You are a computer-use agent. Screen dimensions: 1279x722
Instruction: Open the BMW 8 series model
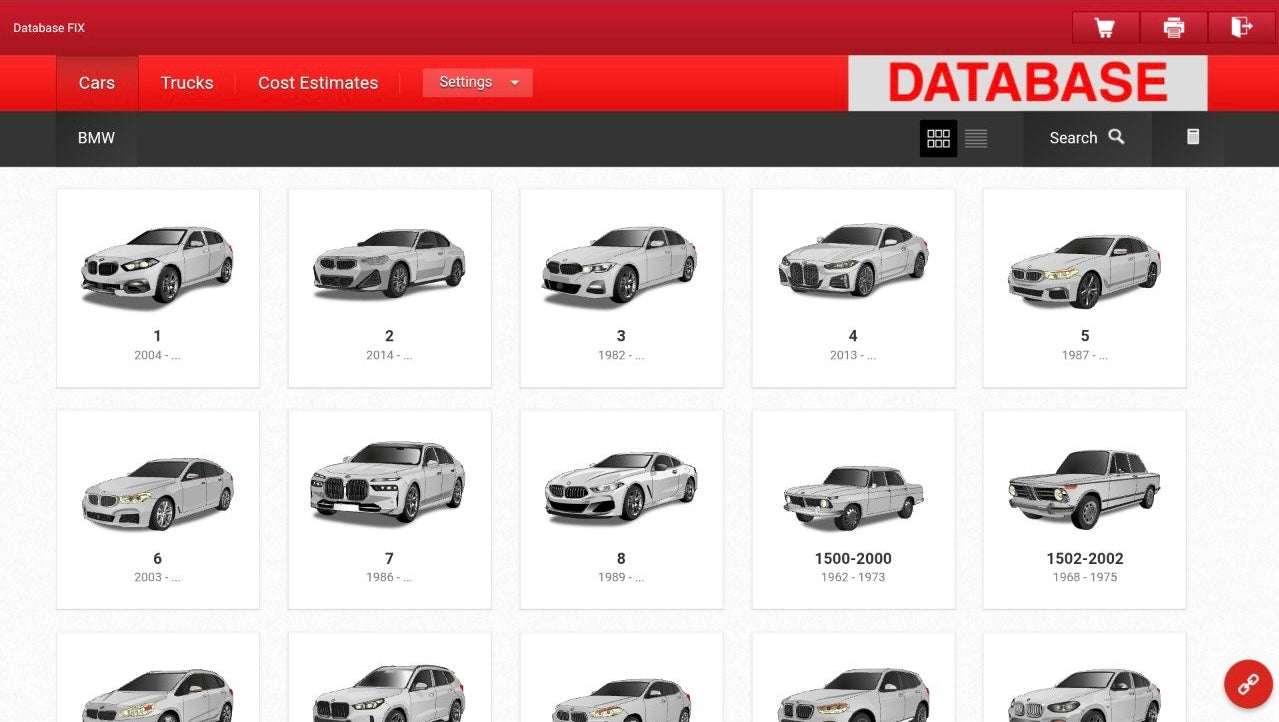tap(621, 508)
